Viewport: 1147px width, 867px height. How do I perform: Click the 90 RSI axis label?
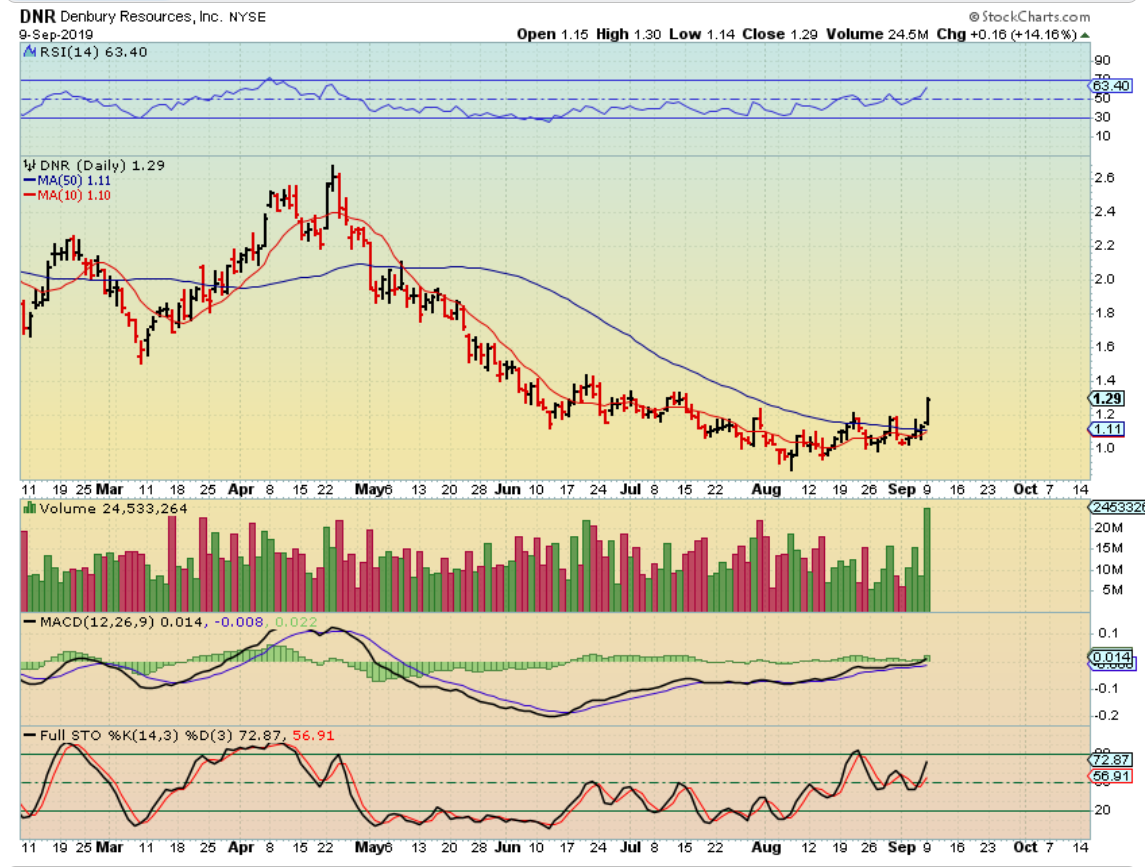(1102, 61)
